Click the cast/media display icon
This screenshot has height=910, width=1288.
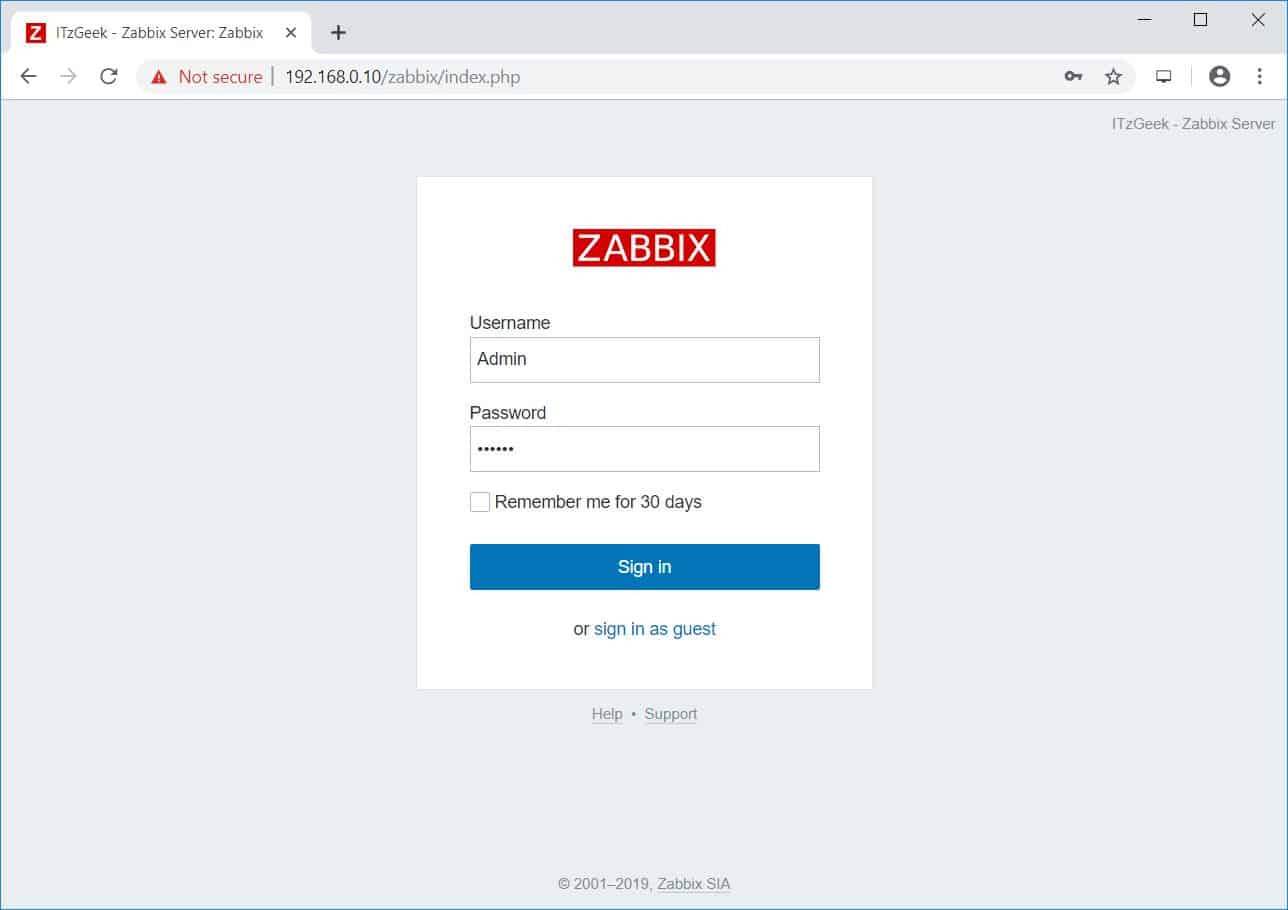[x=1164, y=76]
